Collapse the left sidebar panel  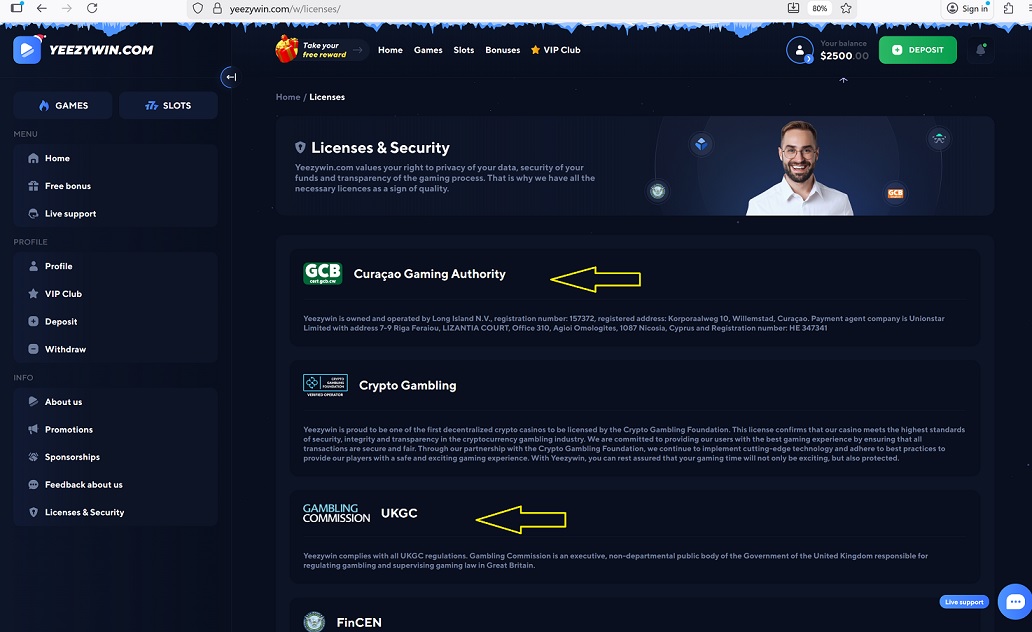(x=230, y=77)
